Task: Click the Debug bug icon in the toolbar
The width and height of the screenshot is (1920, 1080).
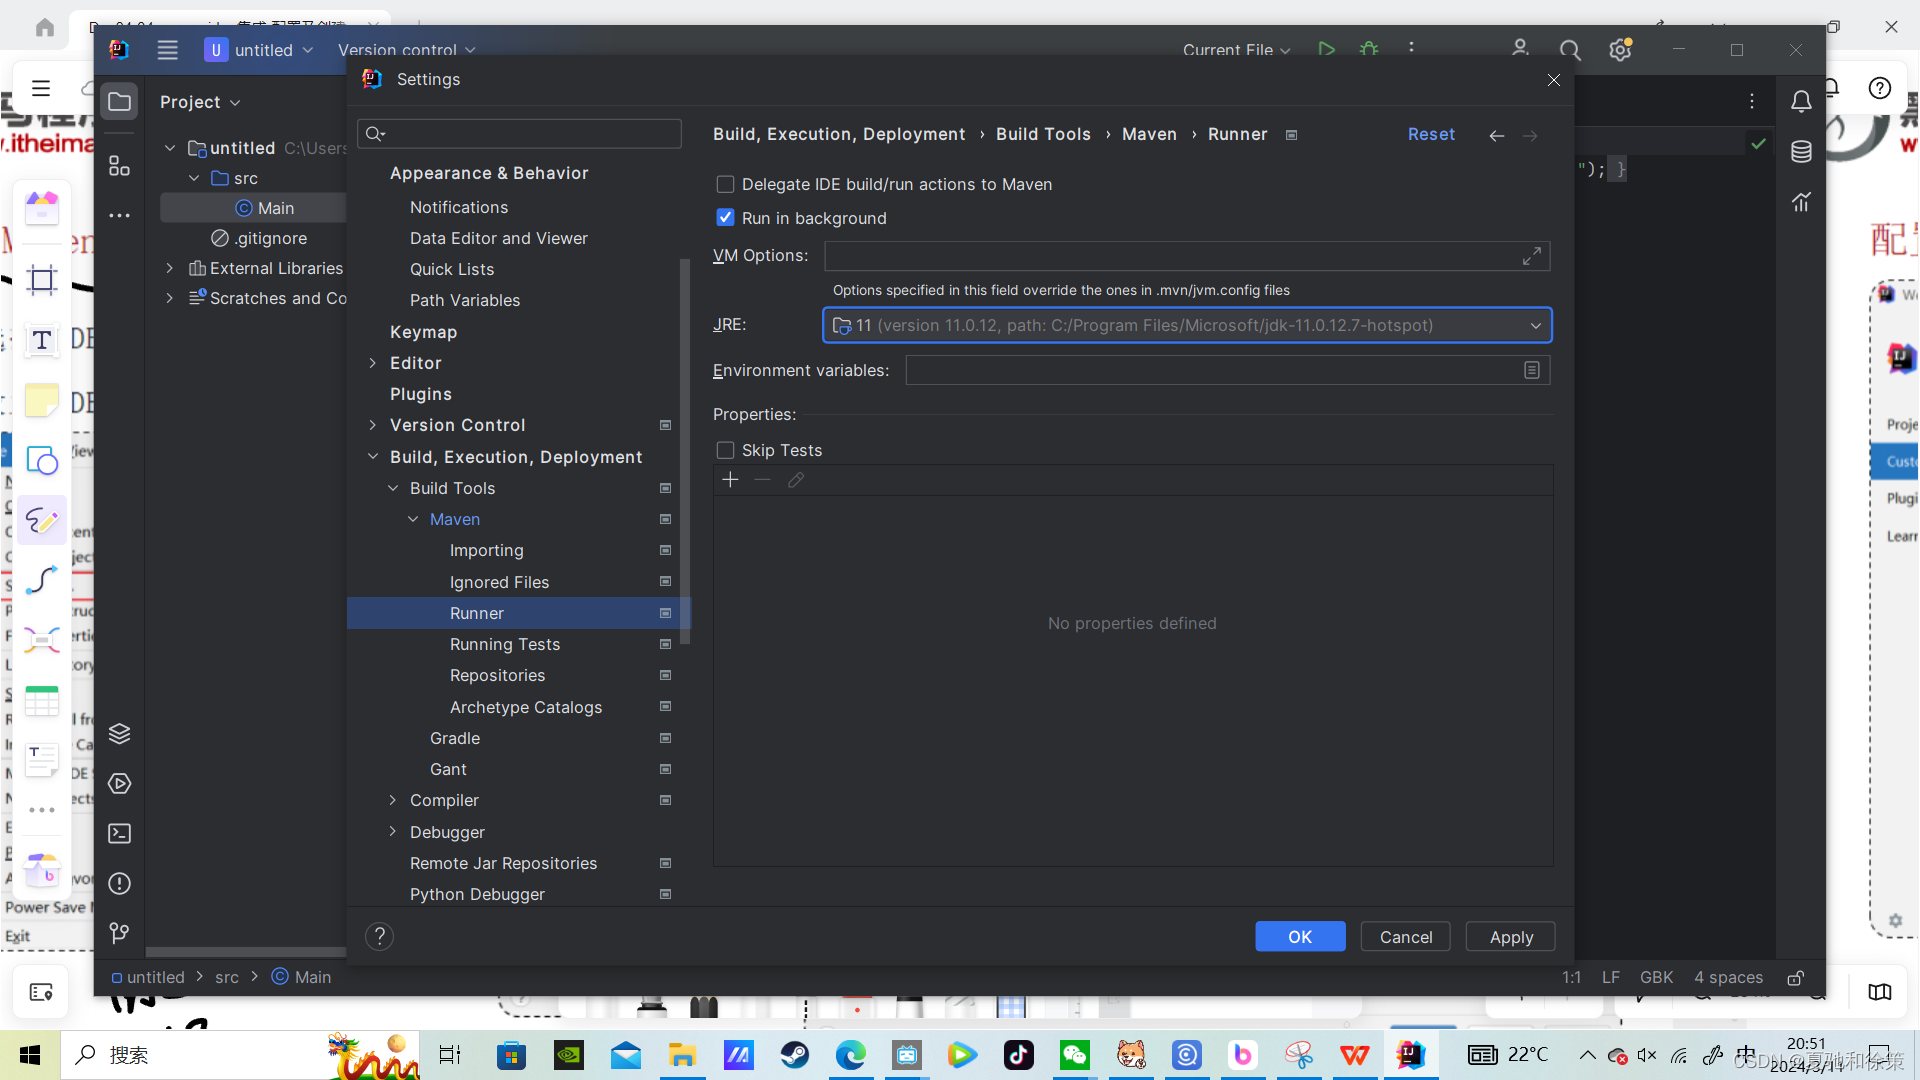Action: (x=1369, y=49)
